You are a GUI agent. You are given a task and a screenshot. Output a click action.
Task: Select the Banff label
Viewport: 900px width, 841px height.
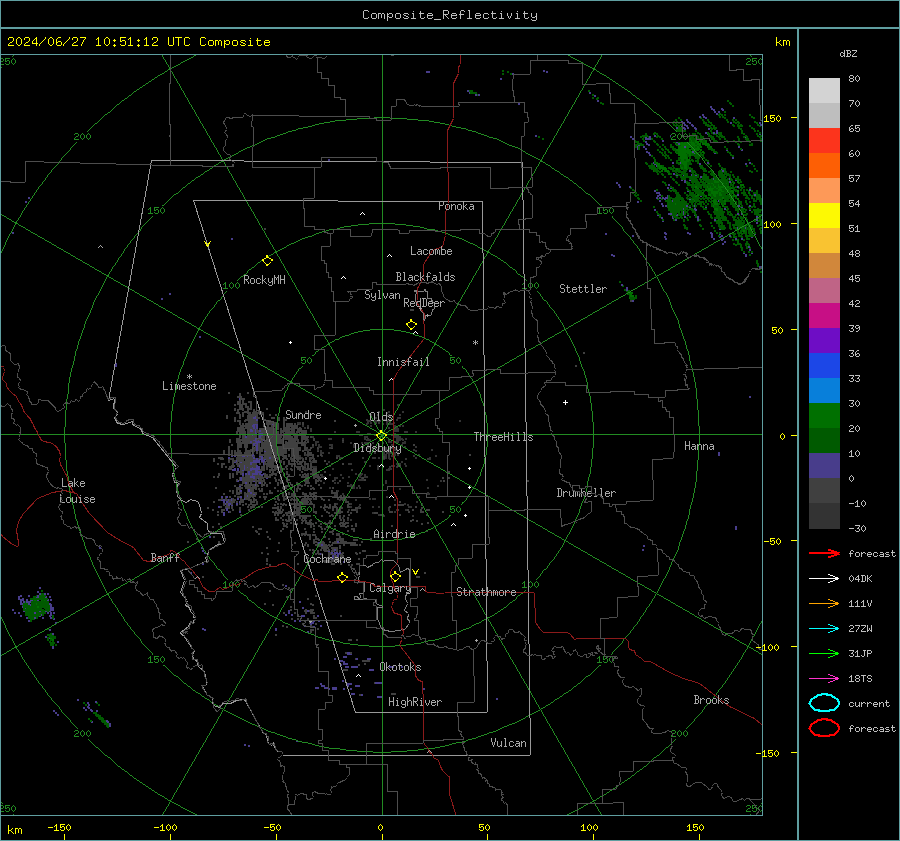pos(165,557)
